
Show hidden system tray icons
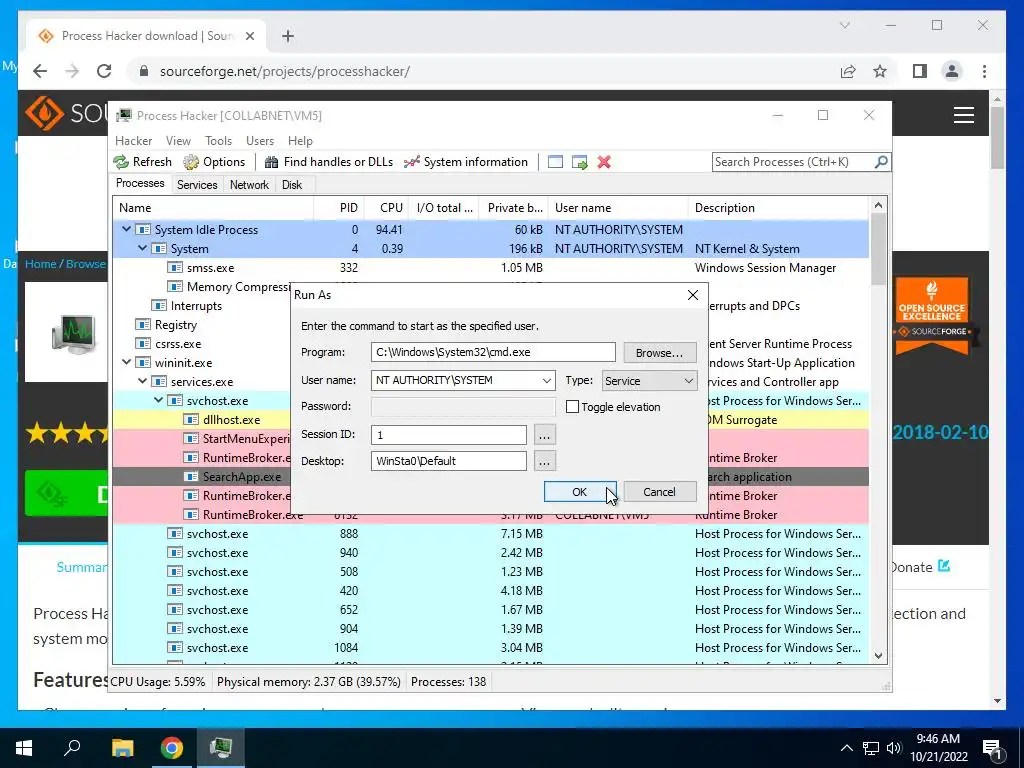[846, 748]
